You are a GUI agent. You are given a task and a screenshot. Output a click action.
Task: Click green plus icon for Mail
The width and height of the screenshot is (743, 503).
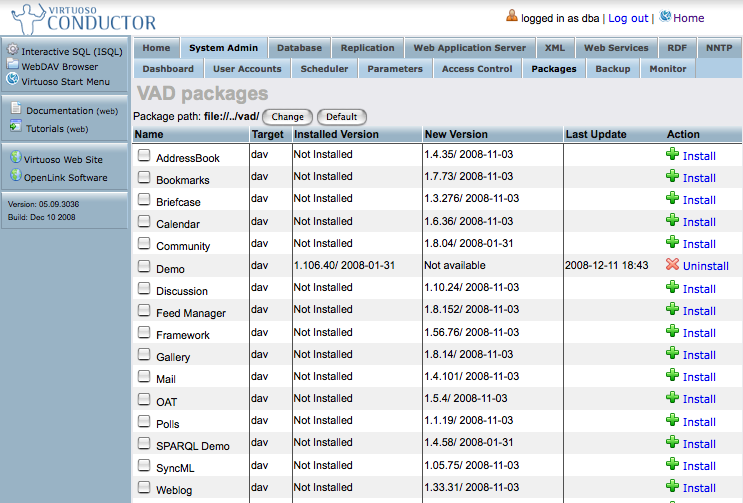coord(672,375)
